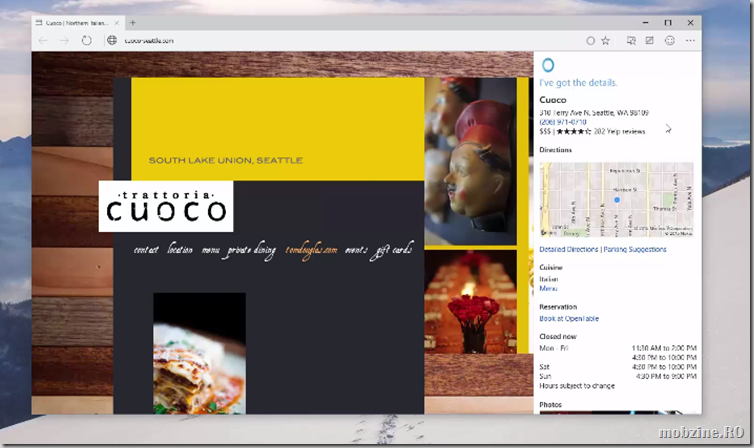754x448 pixels.
Task: Call the restaurant phone number (206) link
Action: coord(563,122)
